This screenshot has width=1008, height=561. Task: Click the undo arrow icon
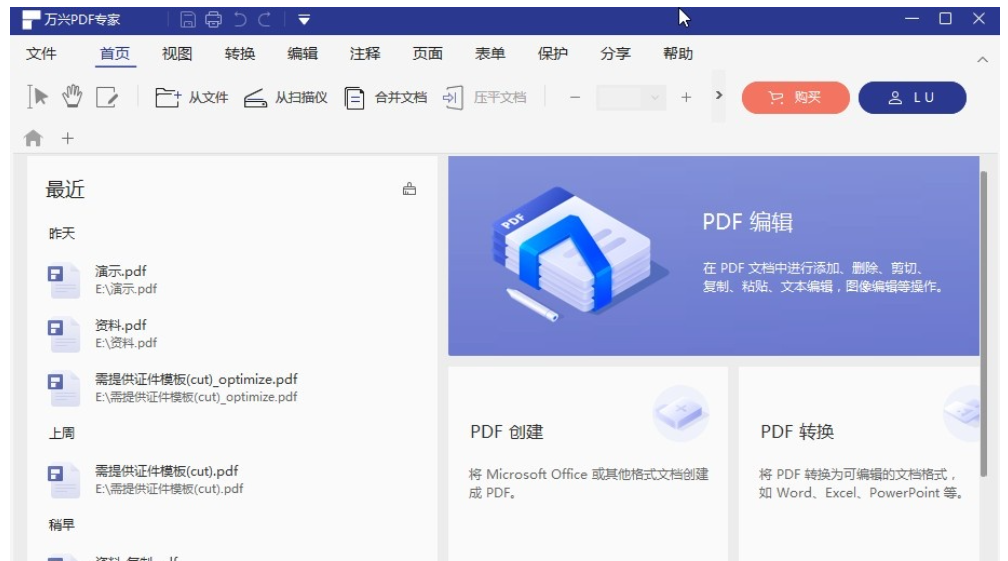click(x=240, y=20)
